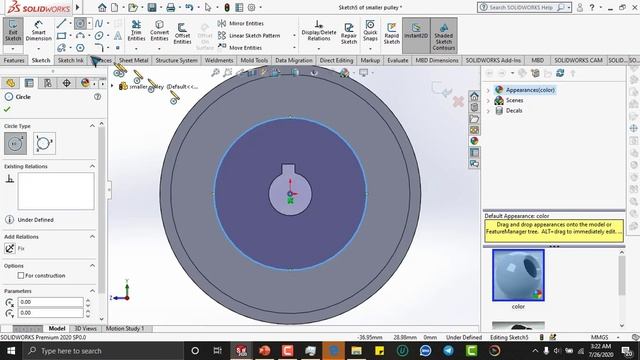Open DisplayManager tab in left panel
This screenshot has height=360, width=640.
point(85,83)
